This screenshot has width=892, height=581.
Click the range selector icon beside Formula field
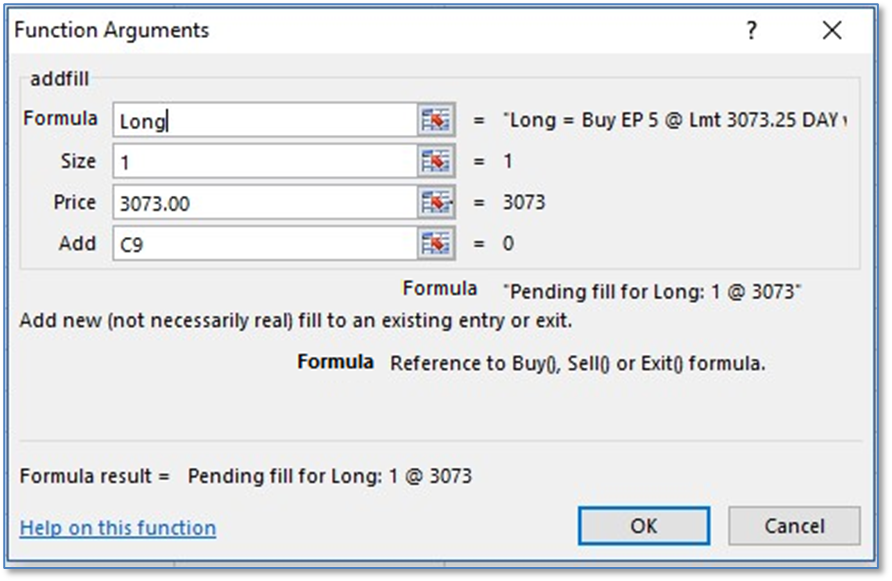435,121
